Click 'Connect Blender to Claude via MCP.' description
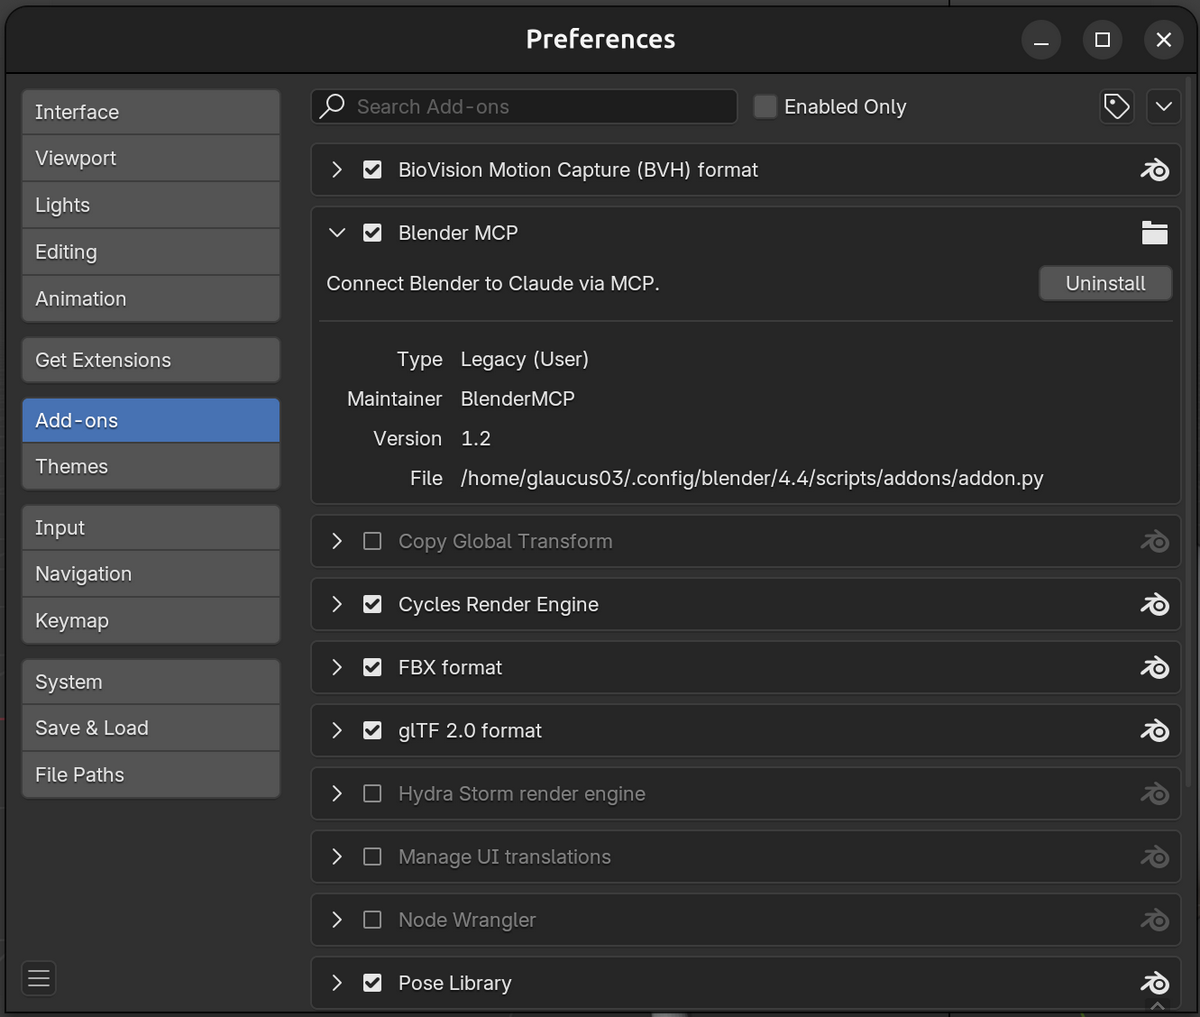The image size is (1200, 1017). tap(493, 283)
